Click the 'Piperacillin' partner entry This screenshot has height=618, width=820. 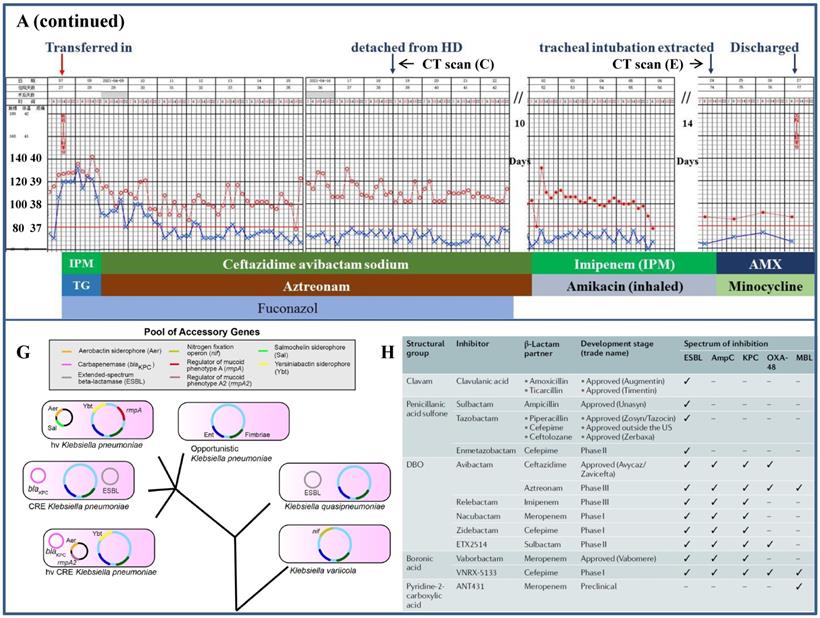pyautogui.click(x=545, y=418)
